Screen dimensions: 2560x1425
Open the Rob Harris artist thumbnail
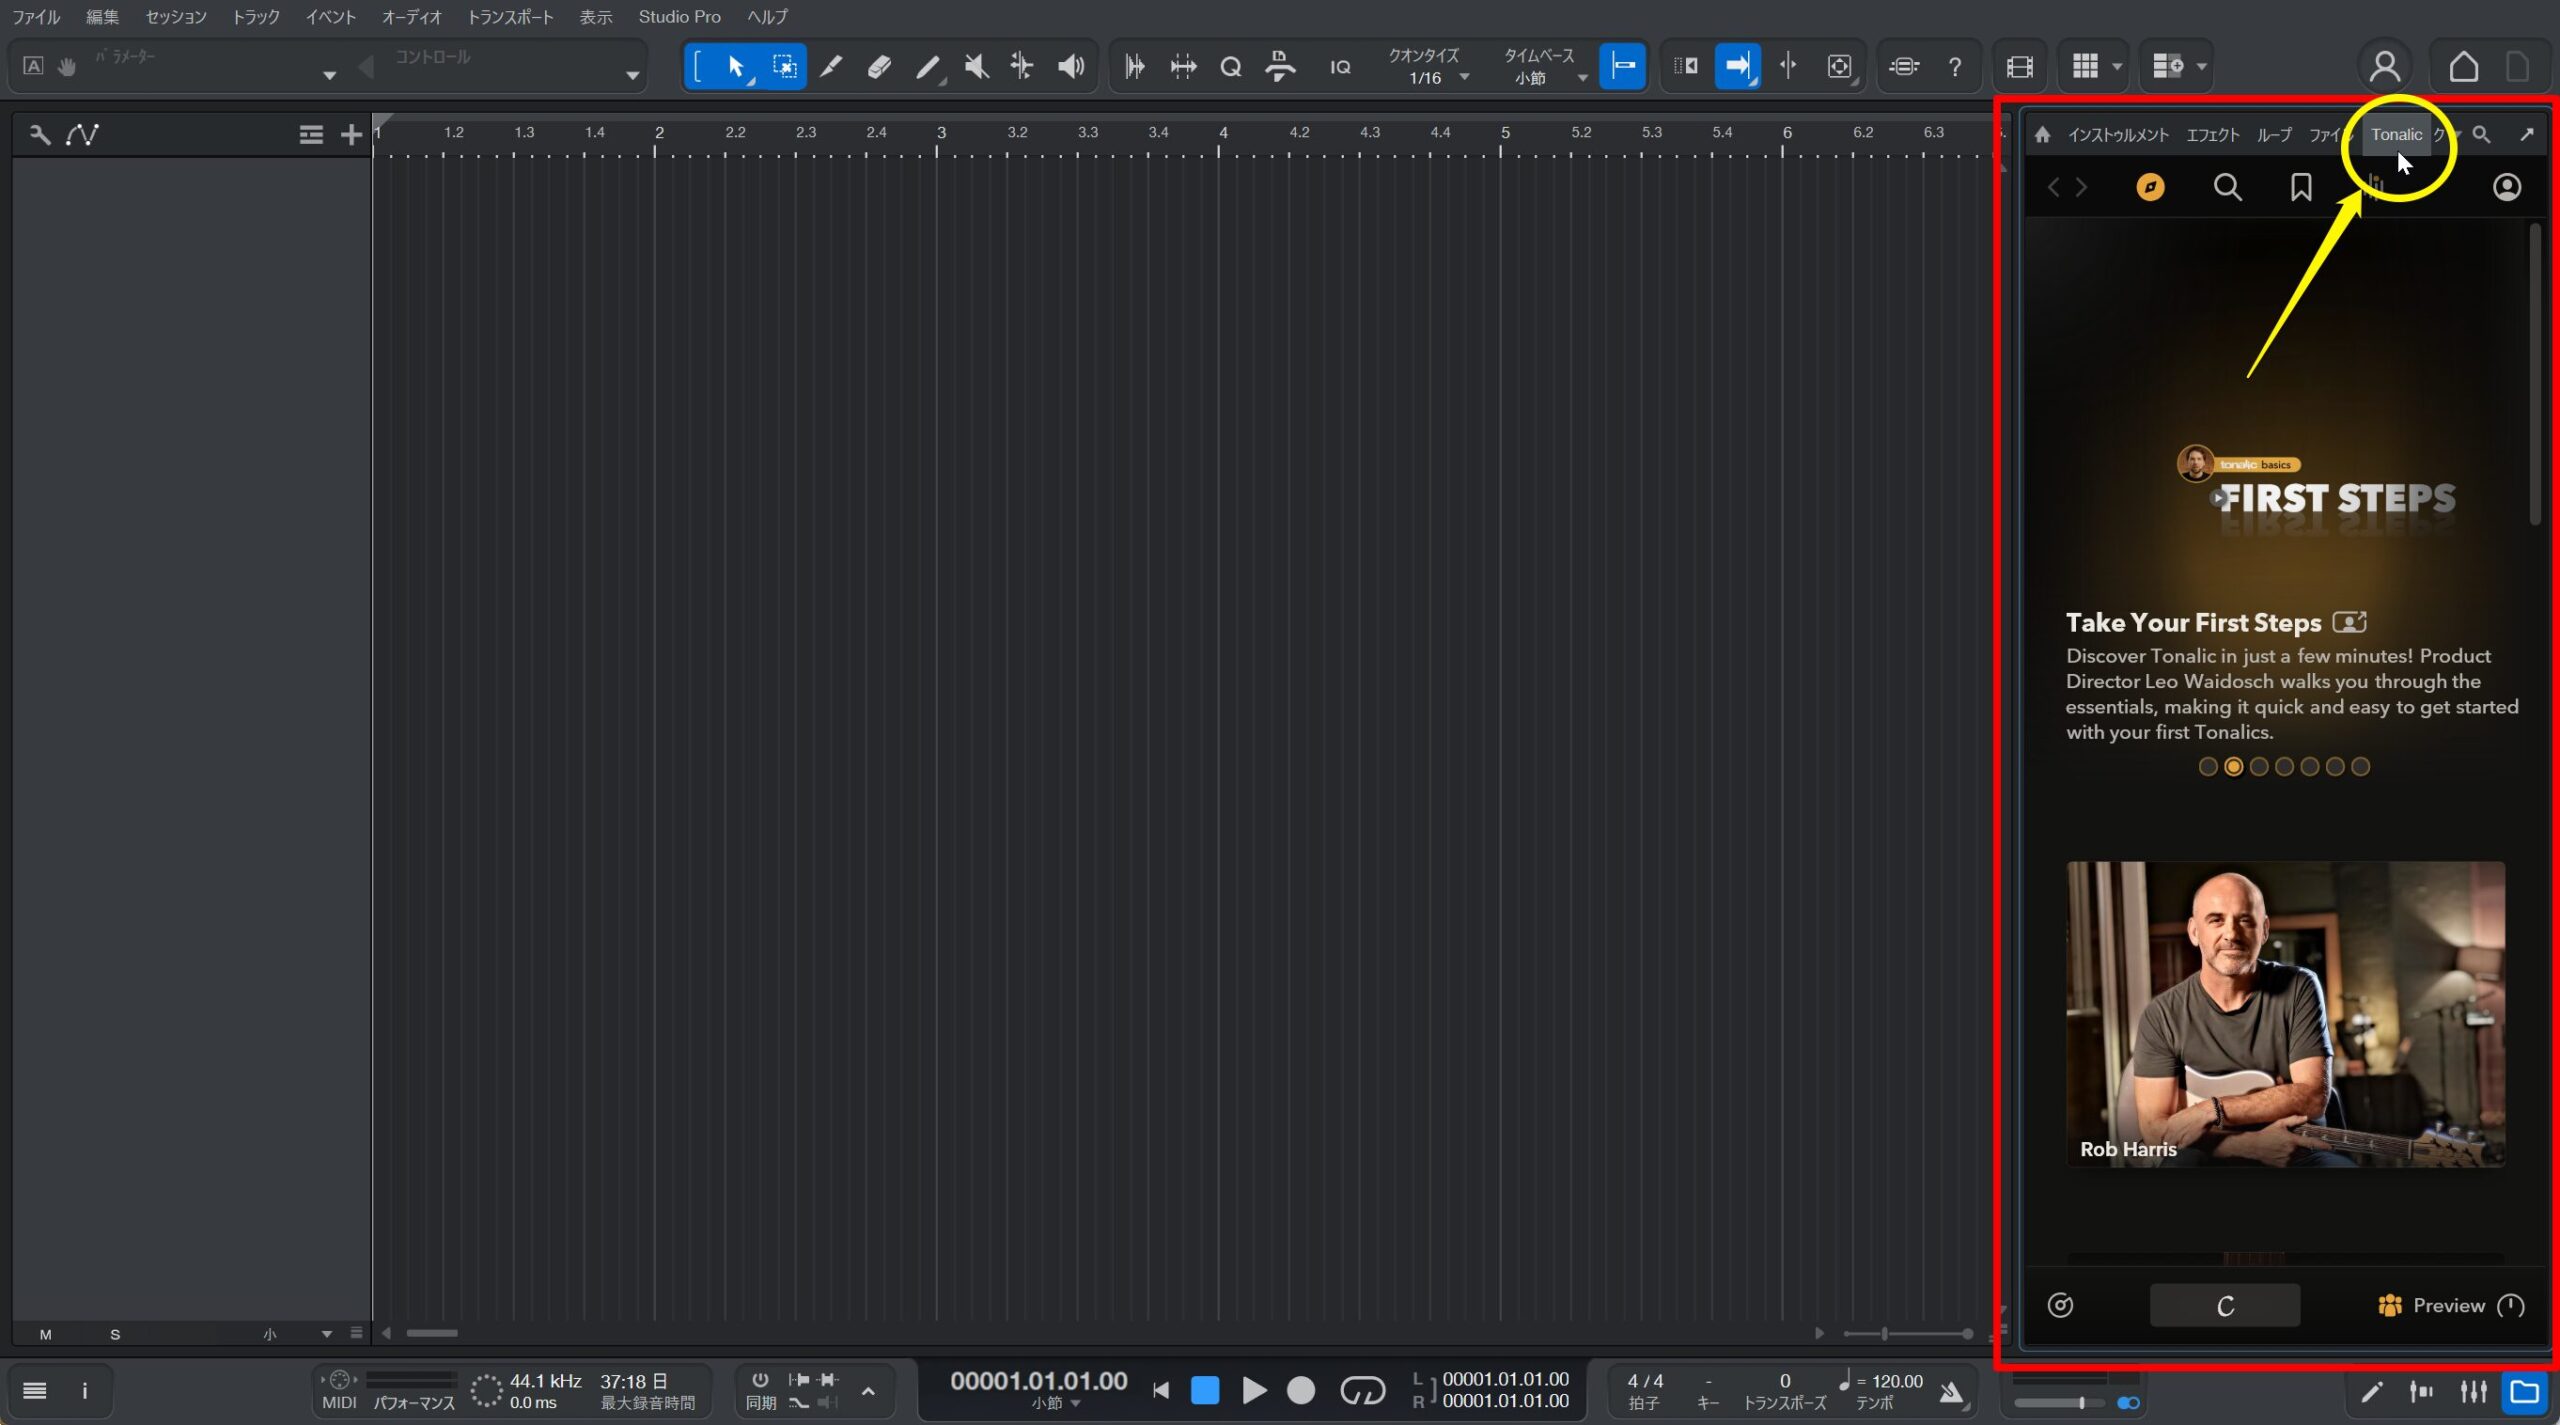click(2285, 1013)
